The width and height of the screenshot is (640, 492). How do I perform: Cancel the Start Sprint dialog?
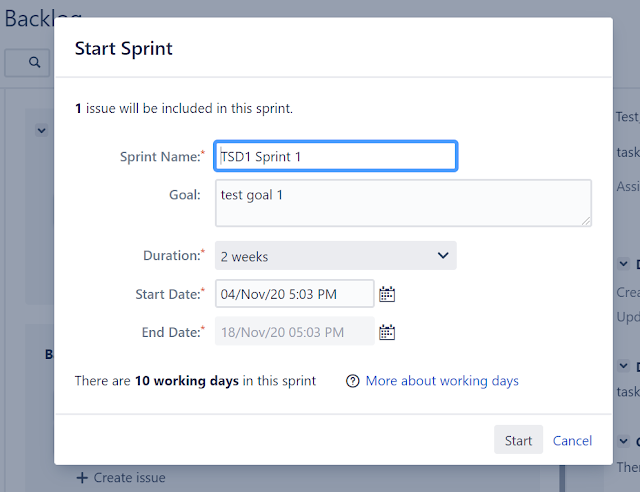572,441
